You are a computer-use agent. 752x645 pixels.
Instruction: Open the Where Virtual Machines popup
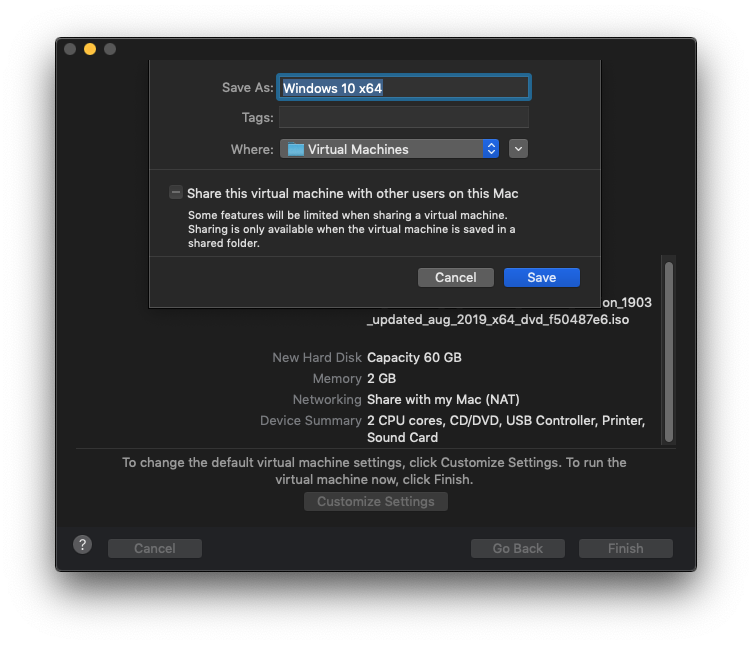click(389, 149)
